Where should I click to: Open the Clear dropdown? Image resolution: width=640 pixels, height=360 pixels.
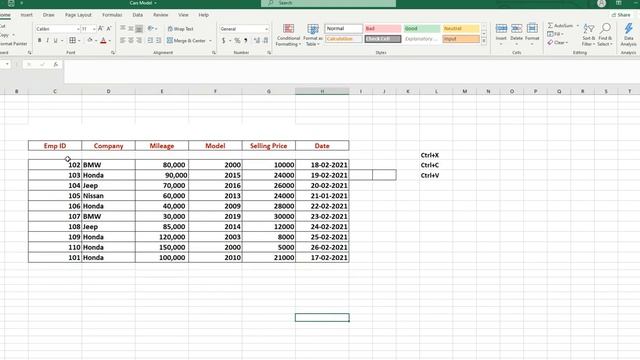coord(558,42)
